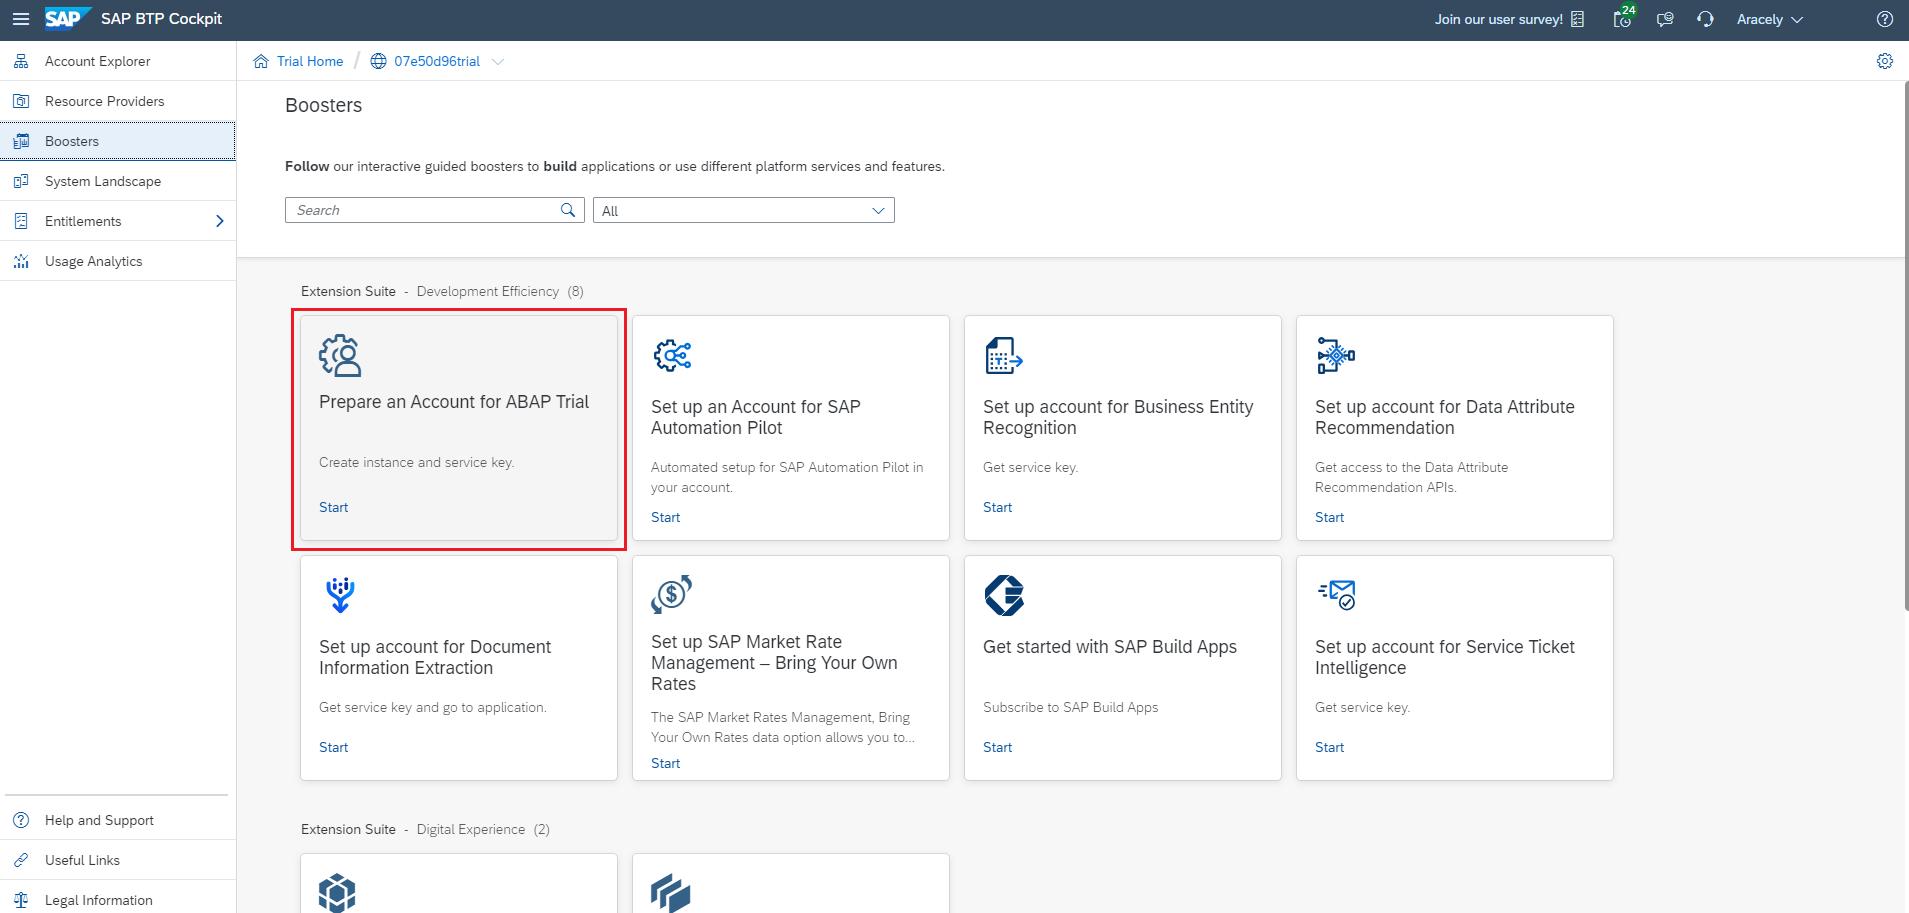The height and width of the screenshot is (913, 1909).
Task: Click the Extension Suite Digital Experience heading
Action: 425,829
